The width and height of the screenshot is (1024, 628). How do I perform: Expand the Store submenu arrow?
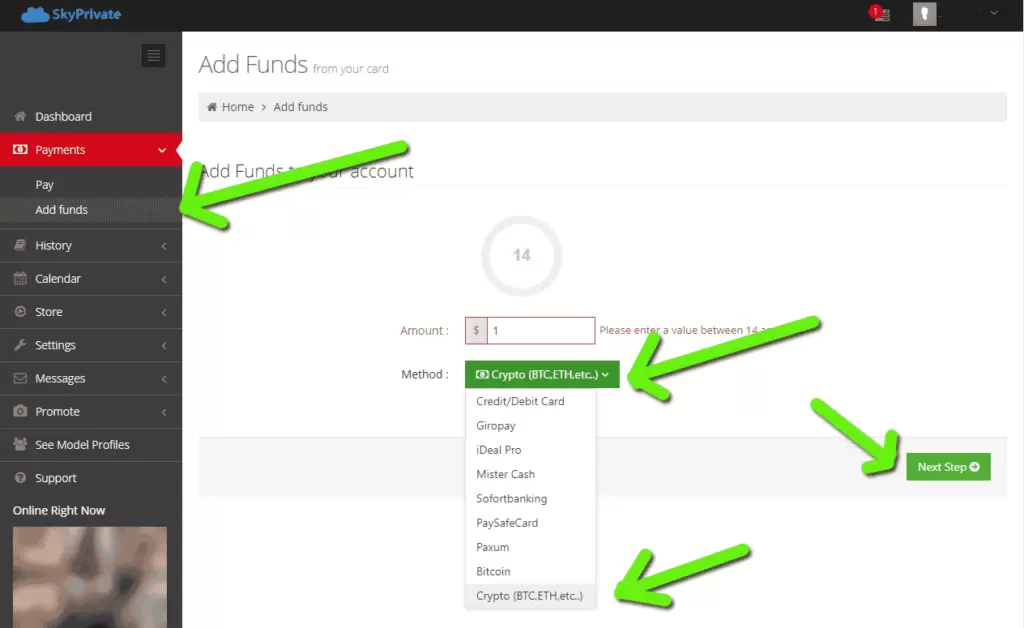[164, 313]
